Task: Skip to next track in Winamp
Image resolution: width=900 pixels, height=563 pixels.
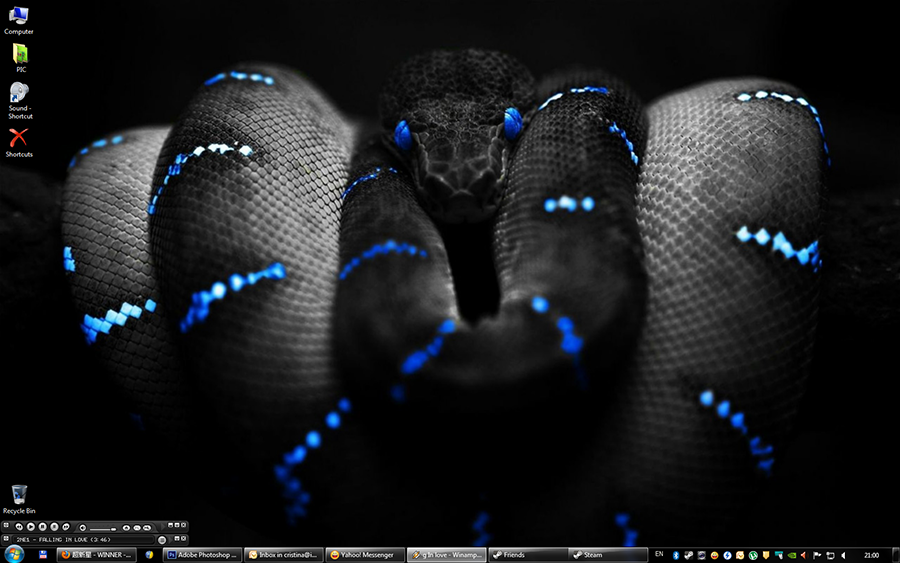Action: click(65, 527)
